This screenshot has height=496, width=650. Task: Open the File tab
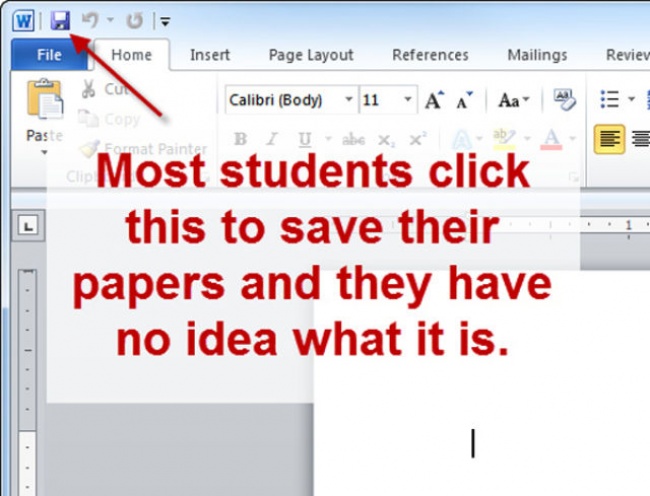point(49,55)
